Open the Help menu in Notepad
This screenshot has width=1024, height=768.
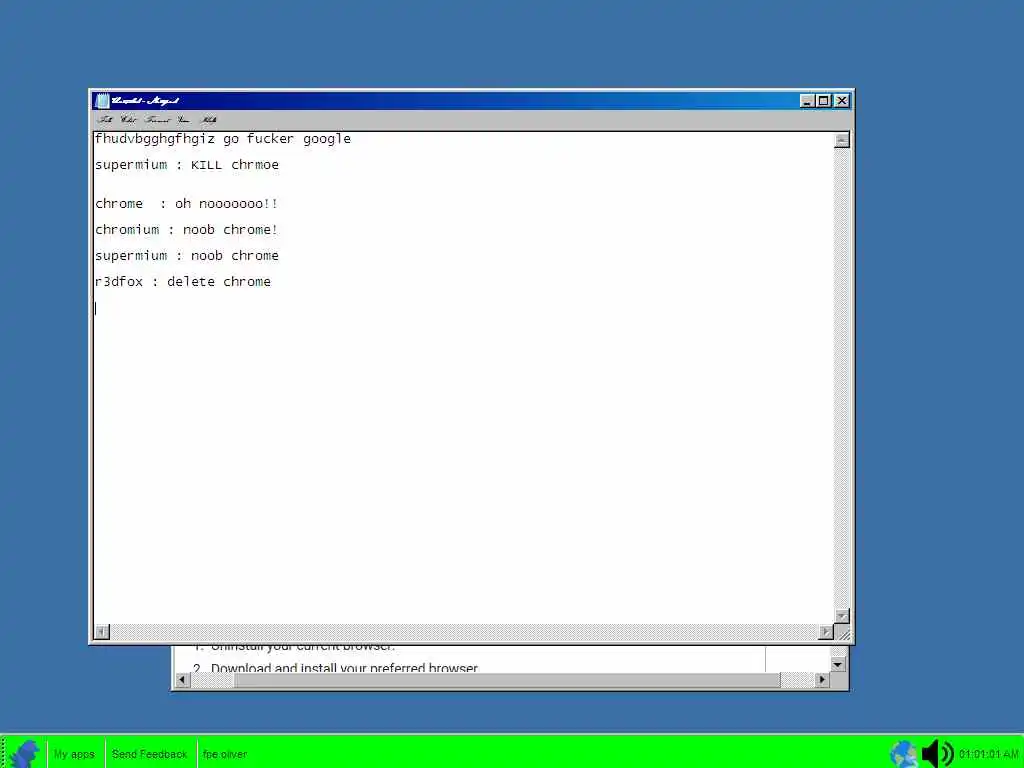(x=209, y=120)
